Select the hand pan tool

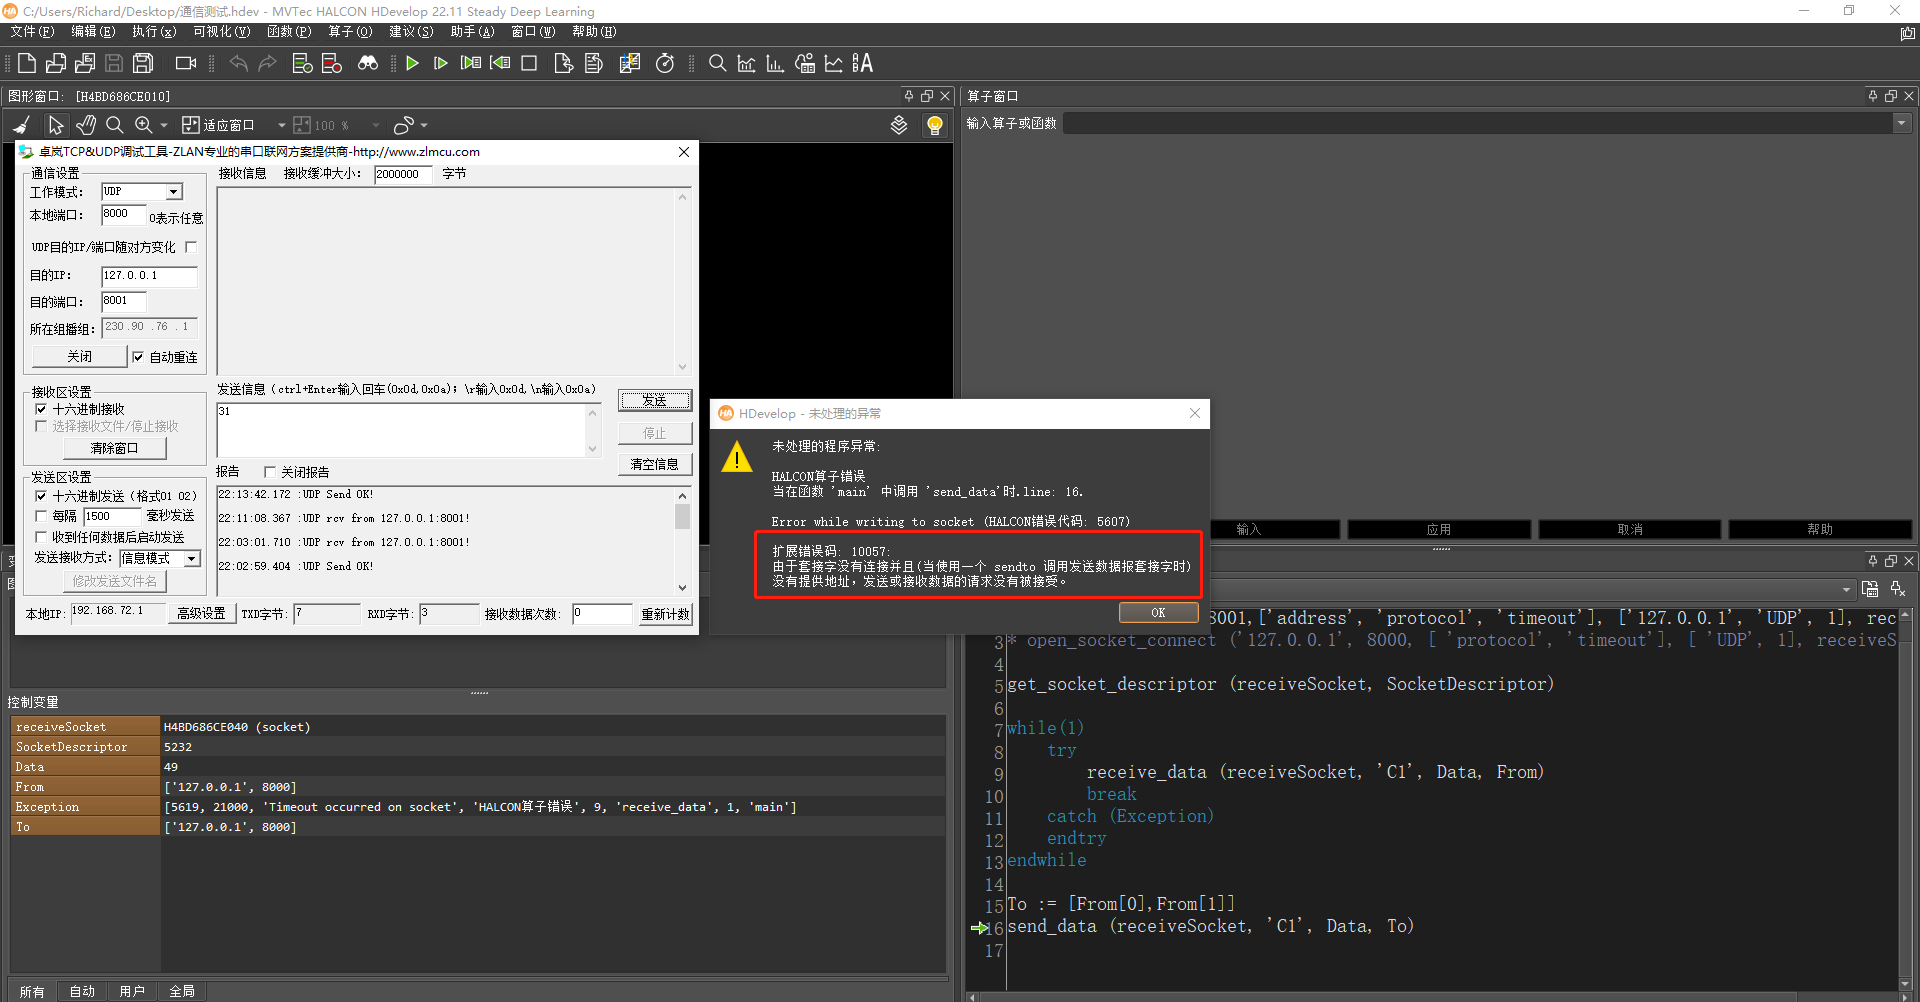86,125
